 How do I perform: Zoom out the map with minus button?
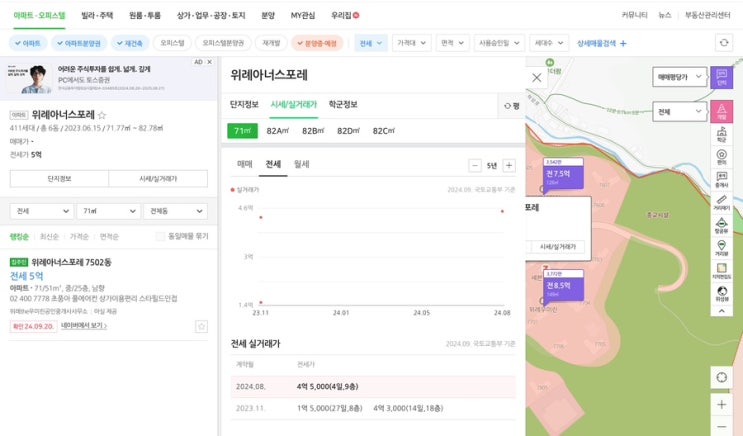coord(721,427)
